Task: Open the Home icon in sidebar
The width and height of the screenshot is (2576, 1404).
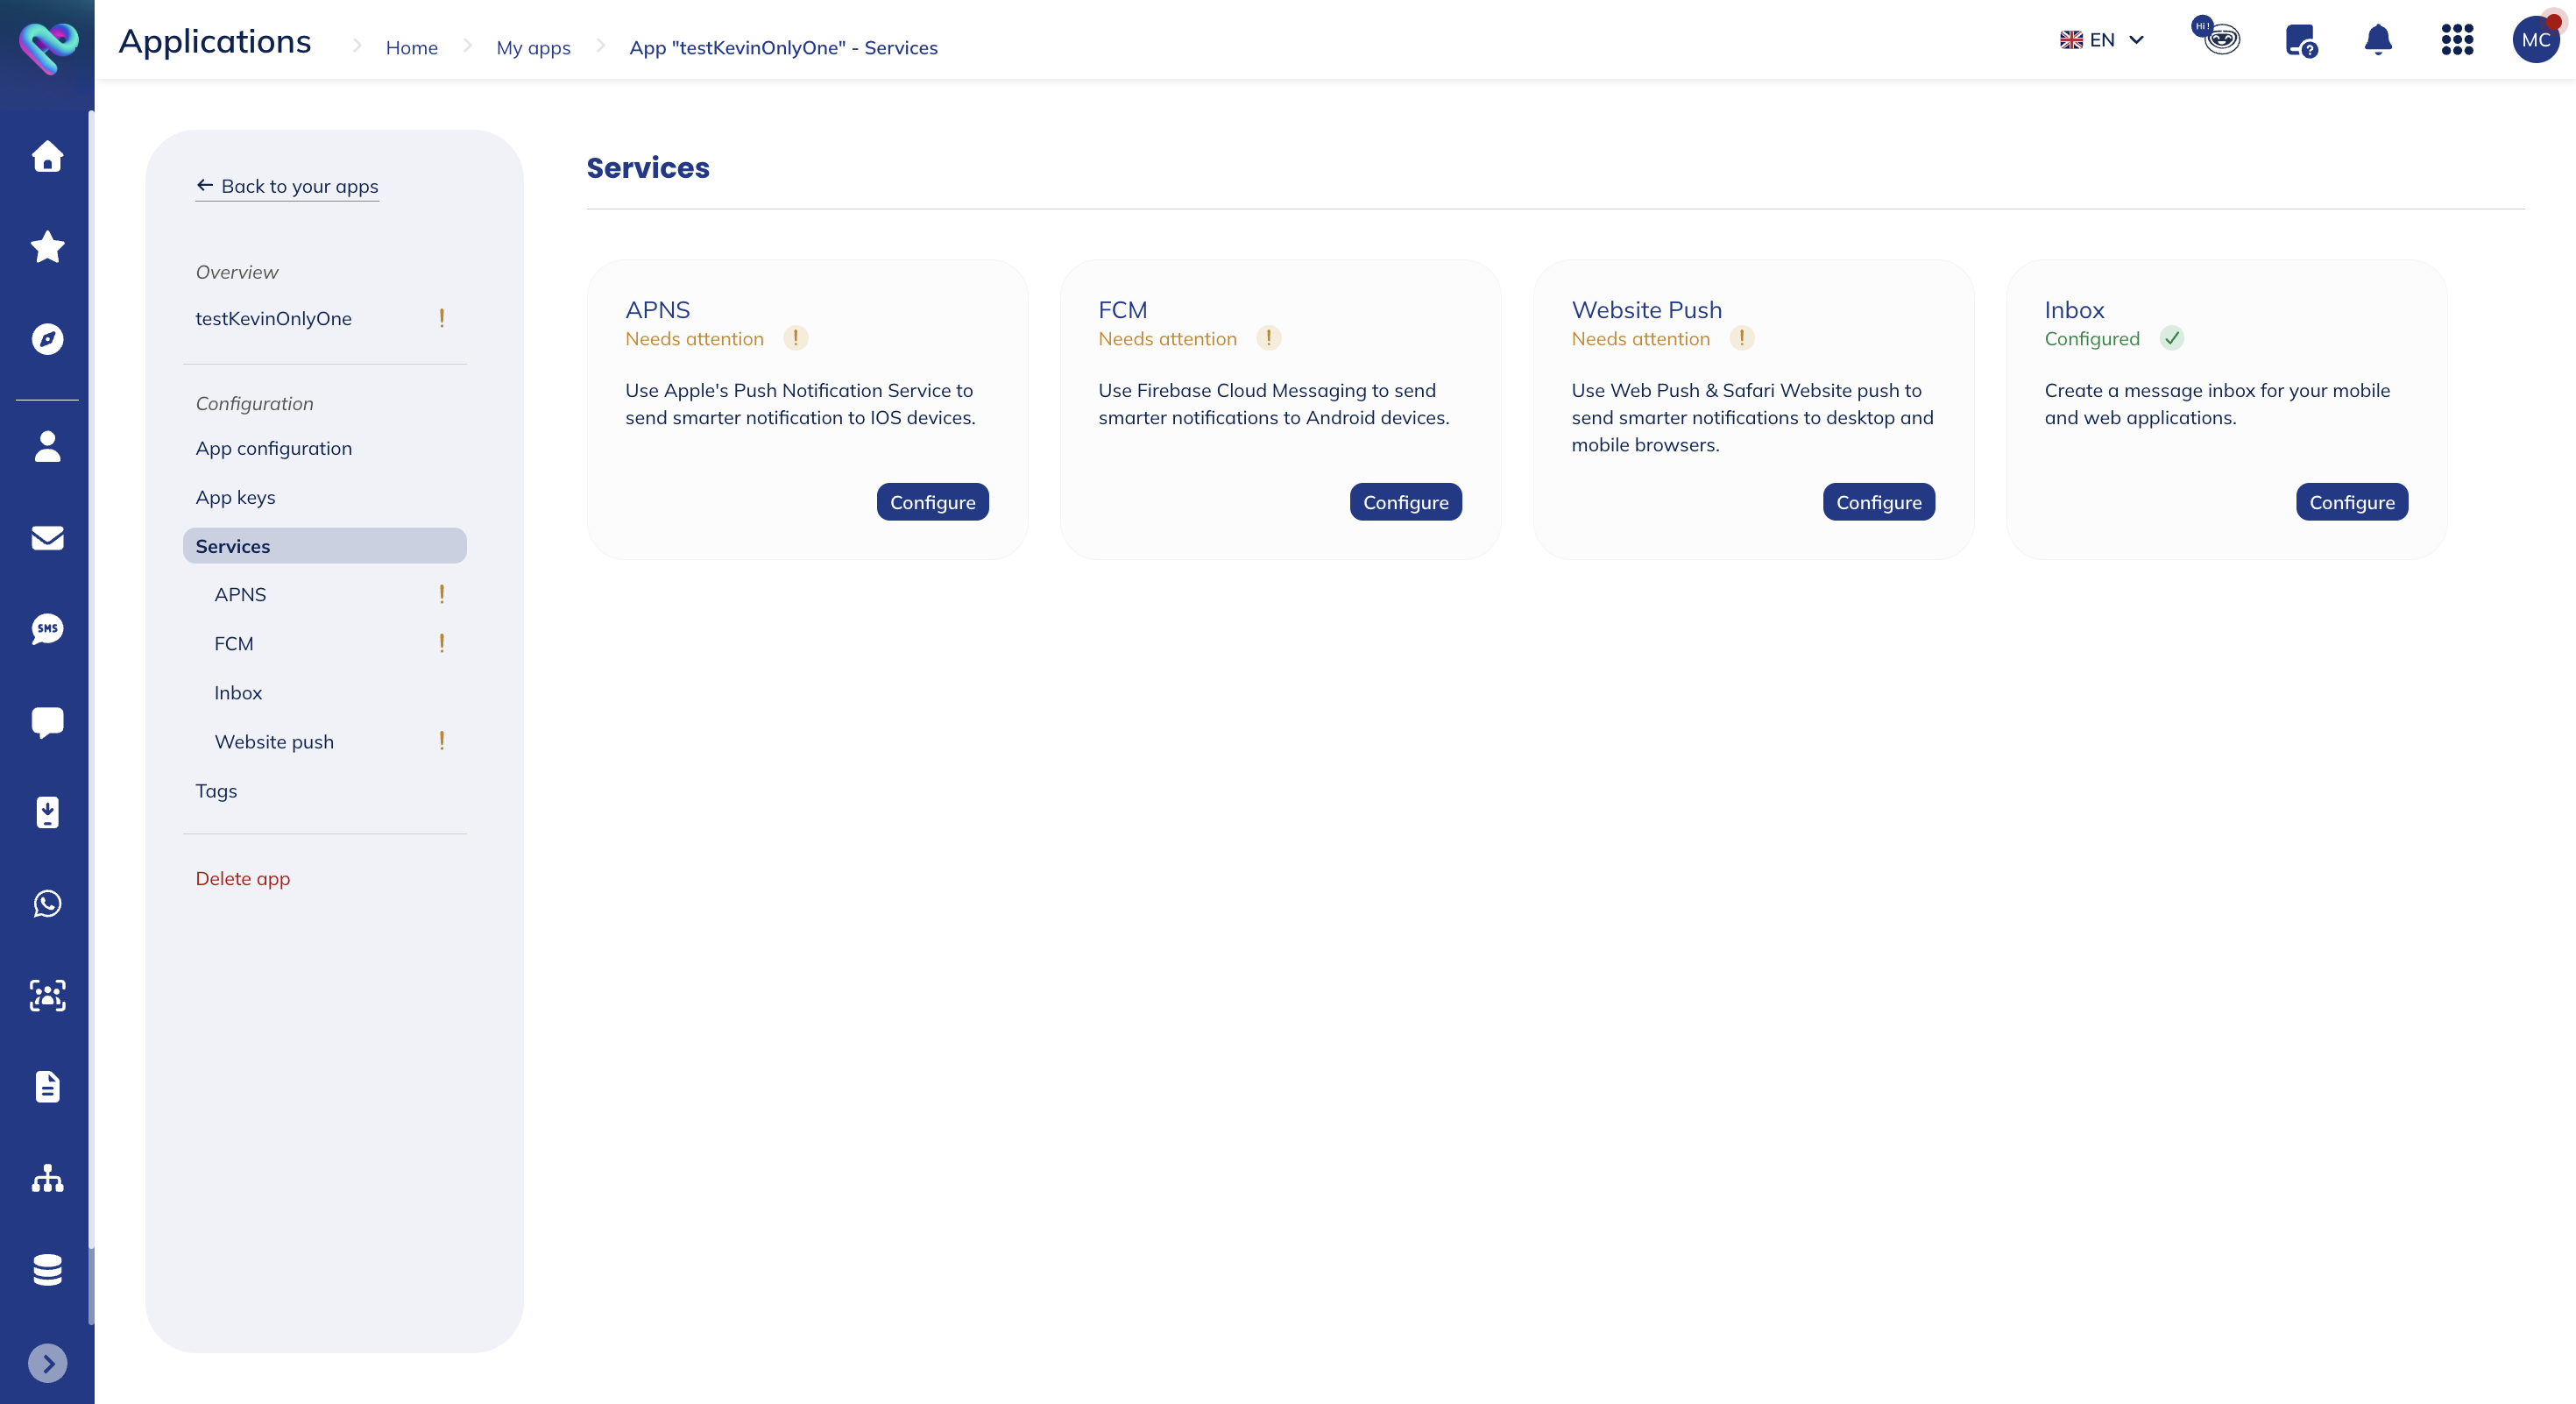Action: coord(47,156)
